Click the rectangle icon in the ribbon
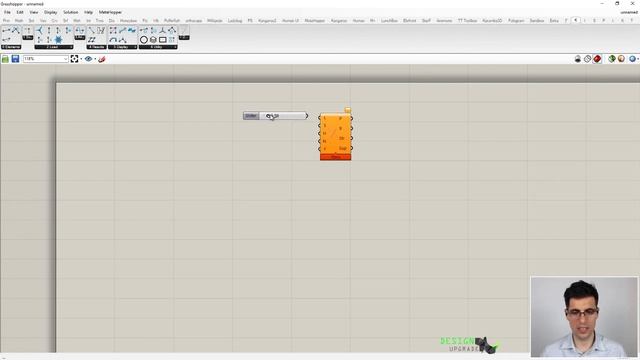Screen dimensions: 640x360 click(162, 40)
